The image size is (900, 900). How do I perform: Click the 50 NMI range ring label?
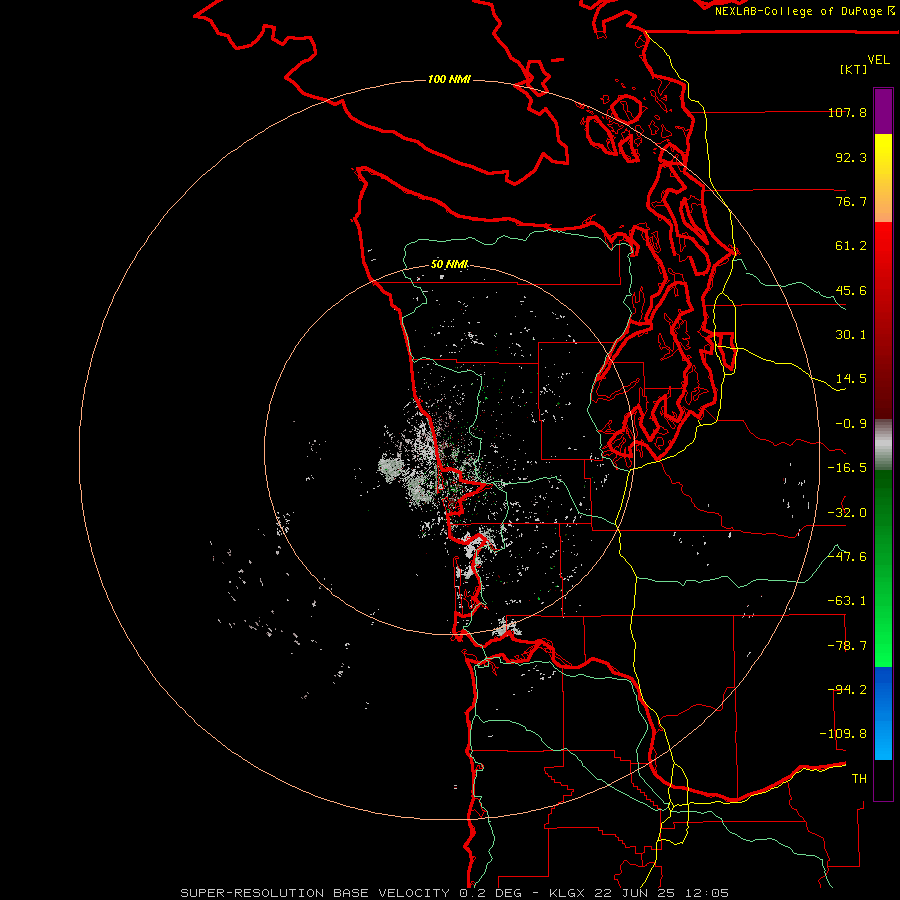pyautogui.click(x=449, y=265)
